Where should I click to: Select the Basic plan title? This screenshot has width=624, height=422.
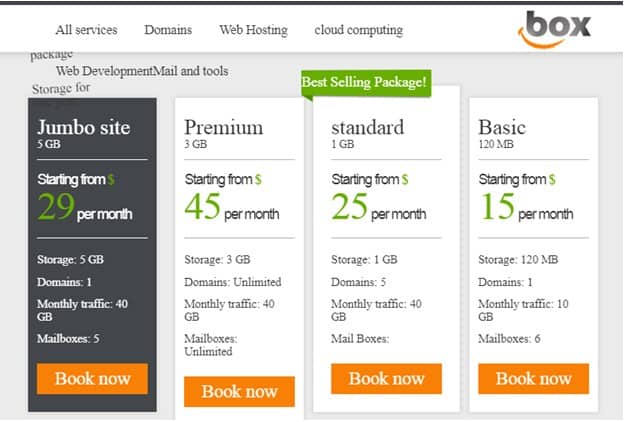pyautogui.click(x=502, y=127)
